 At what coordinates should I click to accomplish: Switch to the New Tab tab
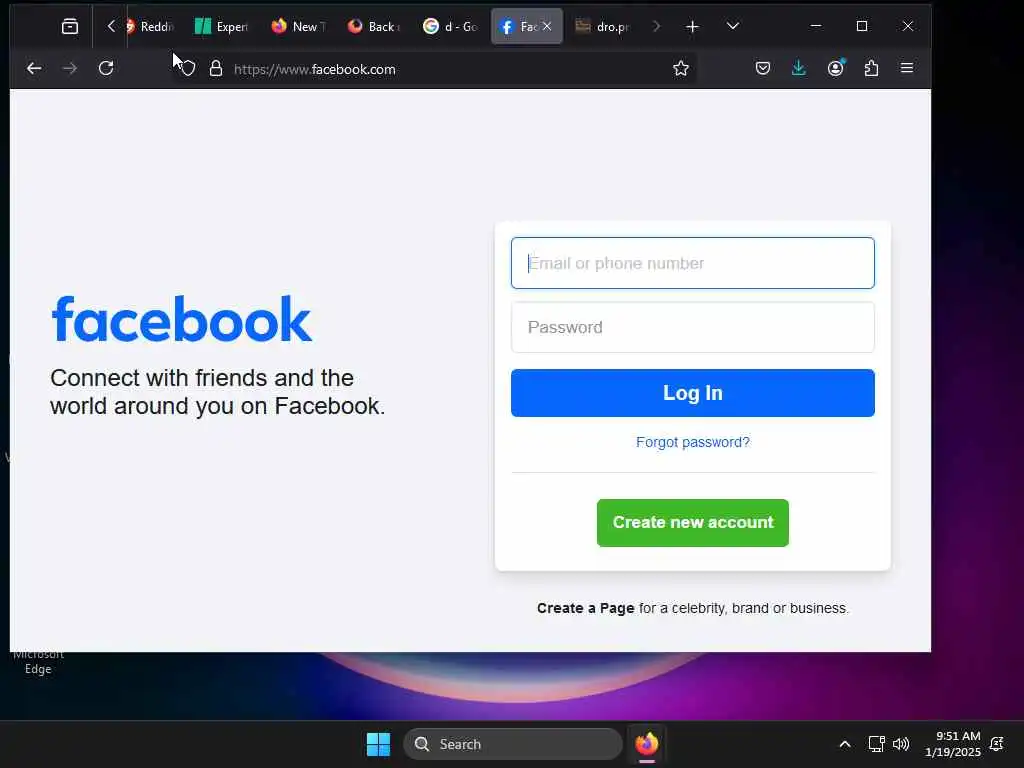click(x=298, y=26)
